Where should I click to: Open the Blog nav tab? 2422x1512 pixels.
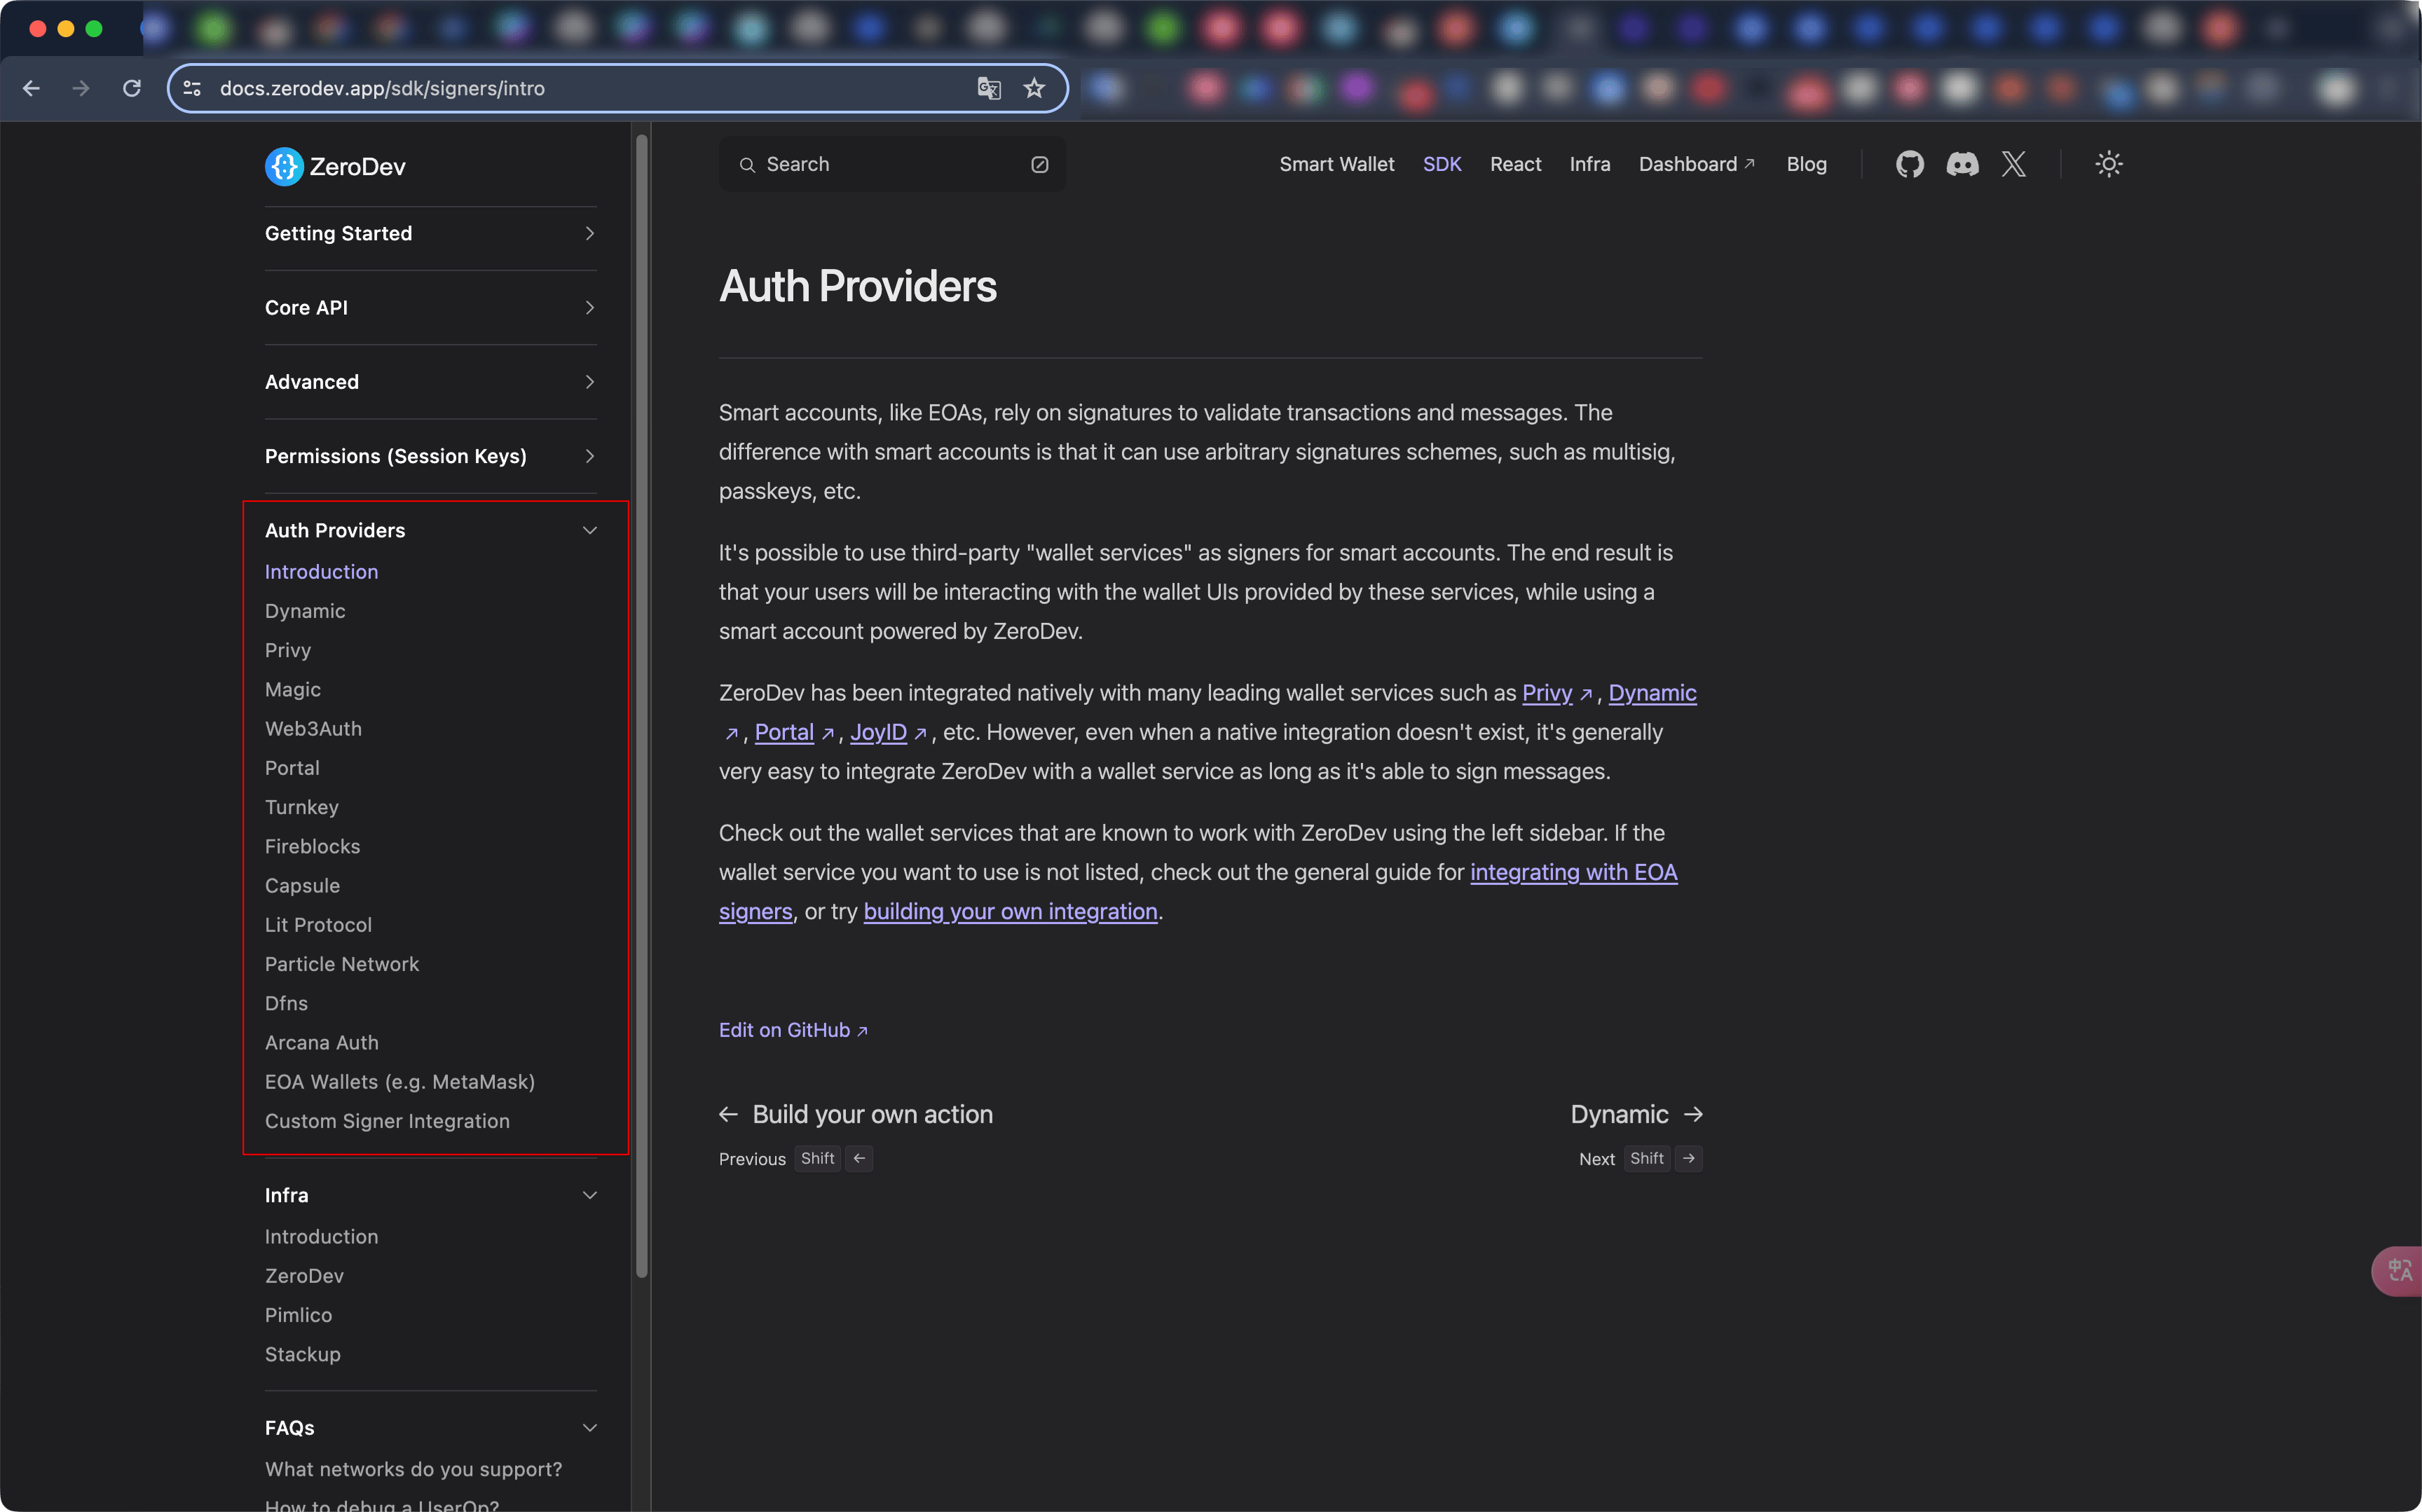1806,164
